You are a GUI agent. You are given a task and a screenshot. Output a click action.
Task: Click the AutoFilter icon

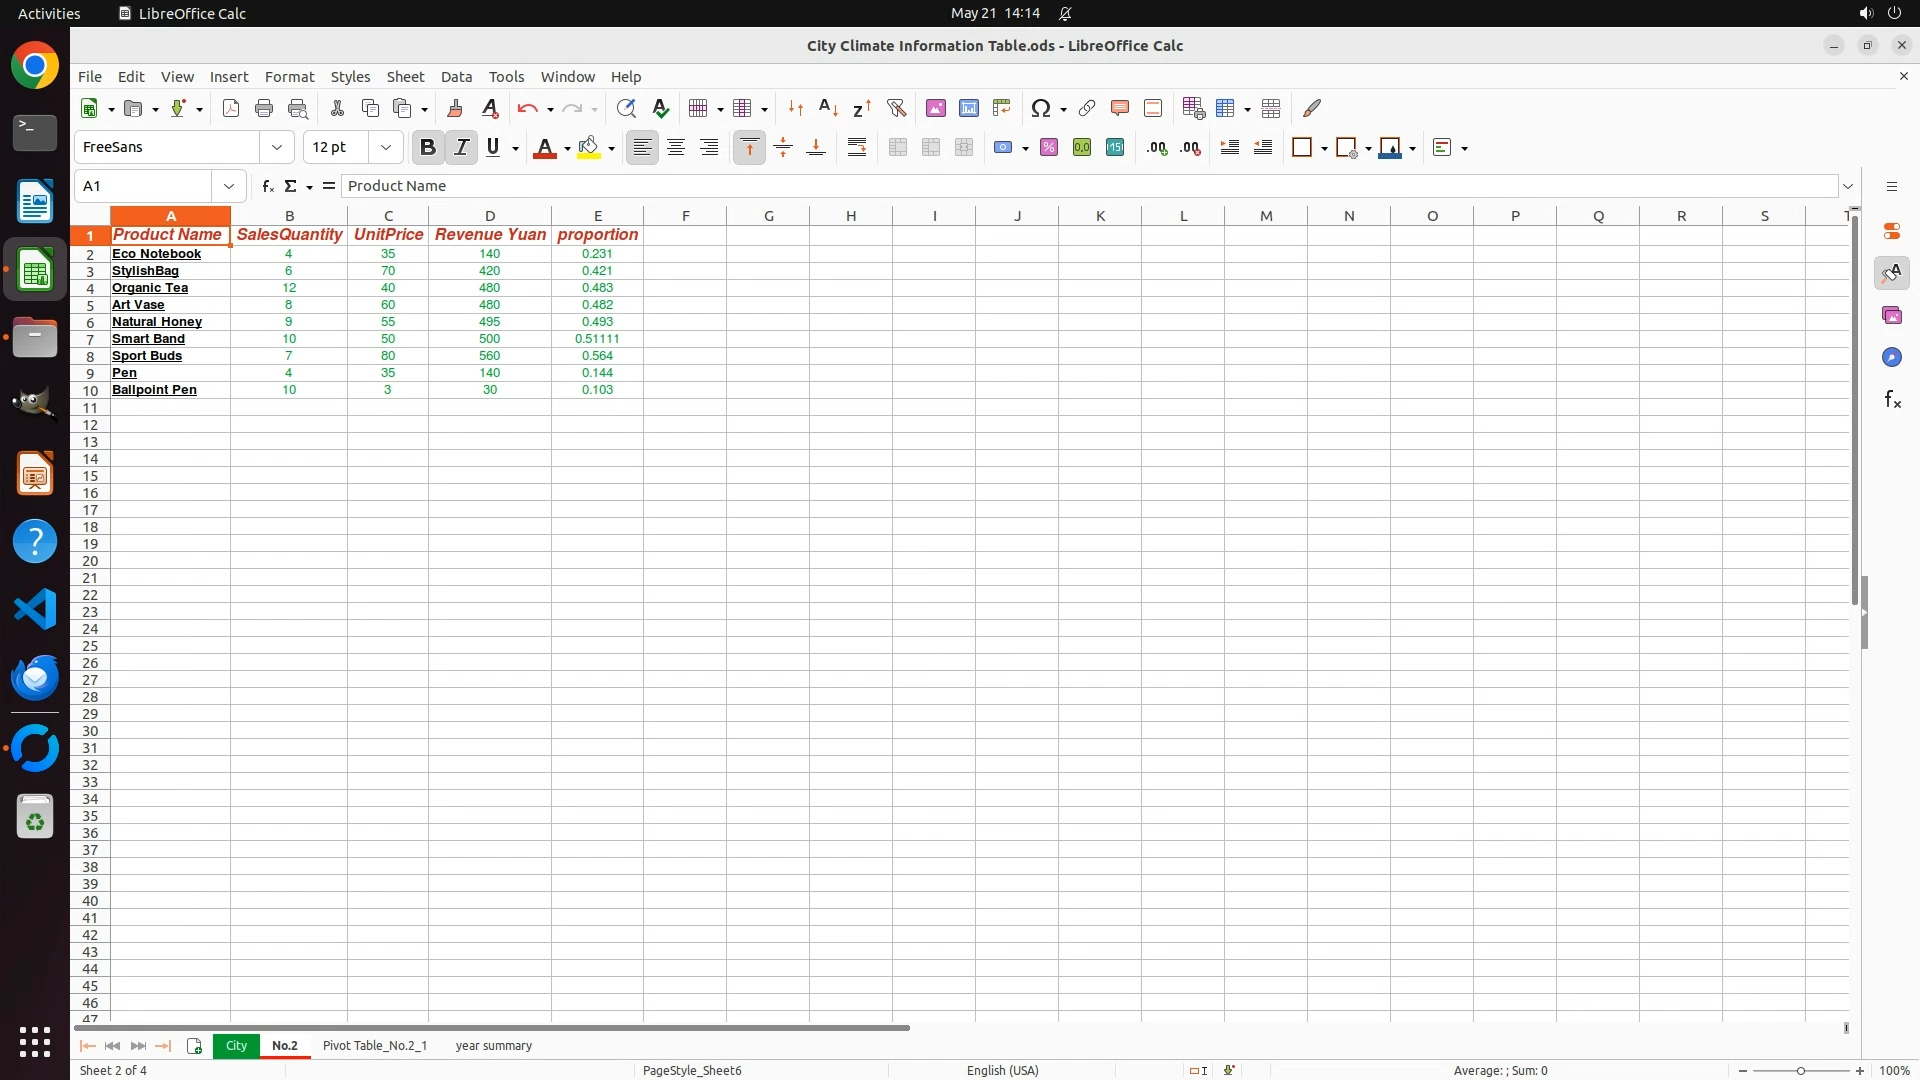click(896, 108)
